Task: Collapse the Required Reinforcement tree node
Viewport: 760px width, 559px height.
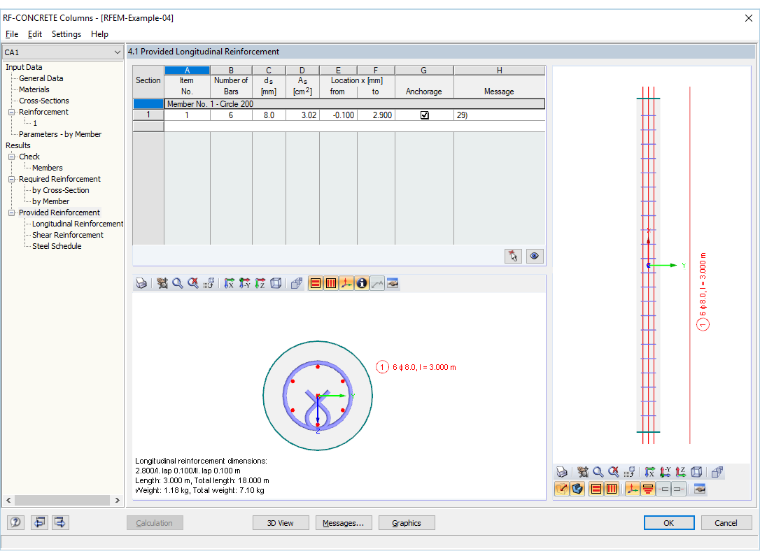Action: (12, 179)
